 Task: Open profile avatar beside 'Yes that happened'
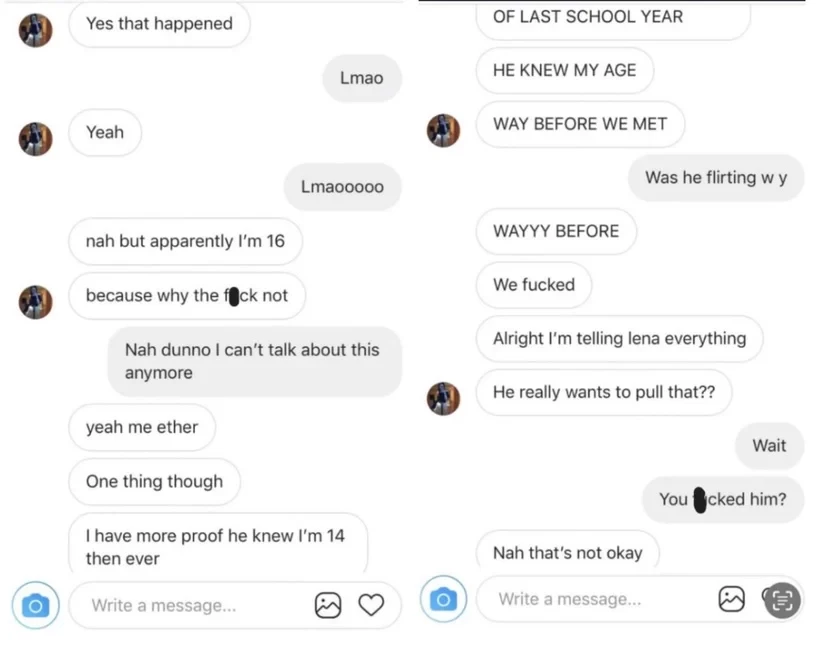point(35,30)
